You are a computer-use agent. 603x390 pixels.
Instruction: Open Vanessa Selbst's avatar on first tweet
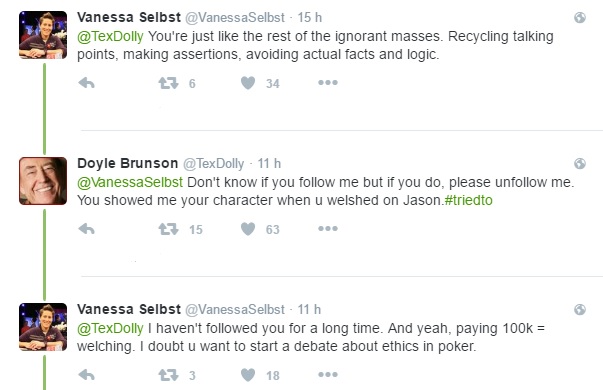coord(43,35)
